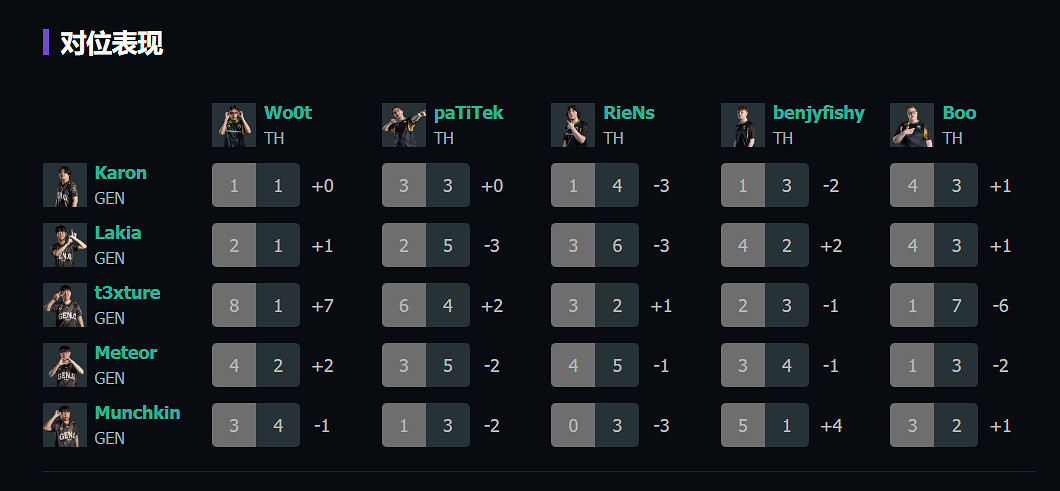Select t3xture vs Boo kill matchup cell
Viewport: 1060px width, 491px height.
(x=934, y=305)
